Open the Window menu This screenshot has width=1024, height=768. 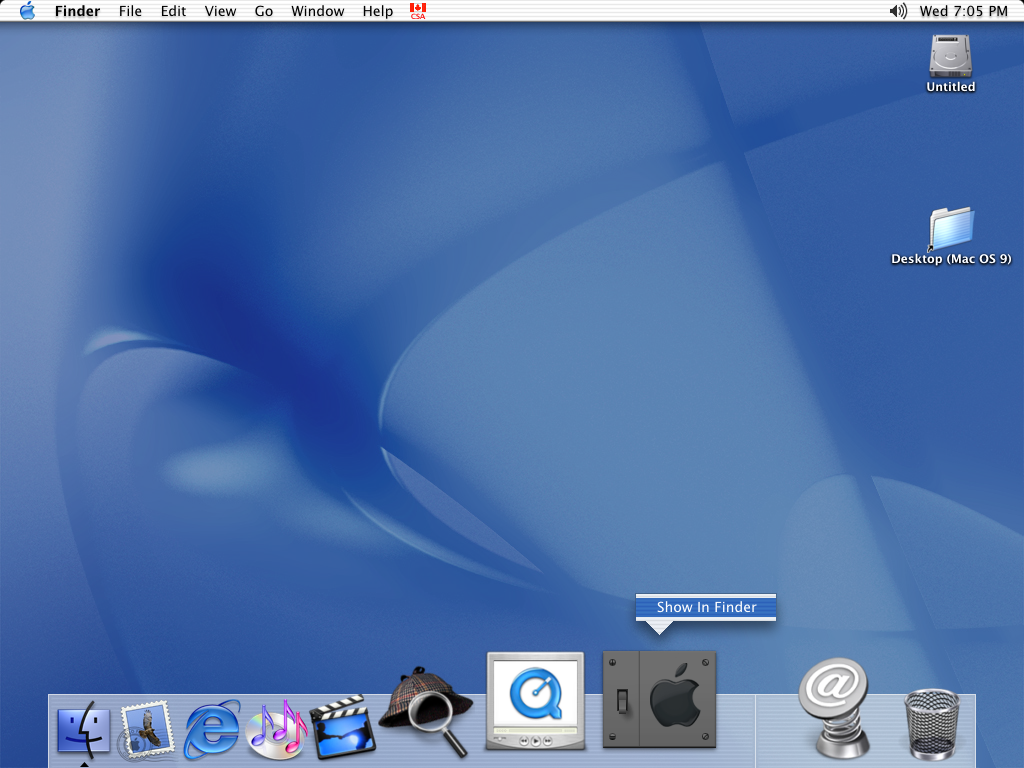(x=317, y=11)
